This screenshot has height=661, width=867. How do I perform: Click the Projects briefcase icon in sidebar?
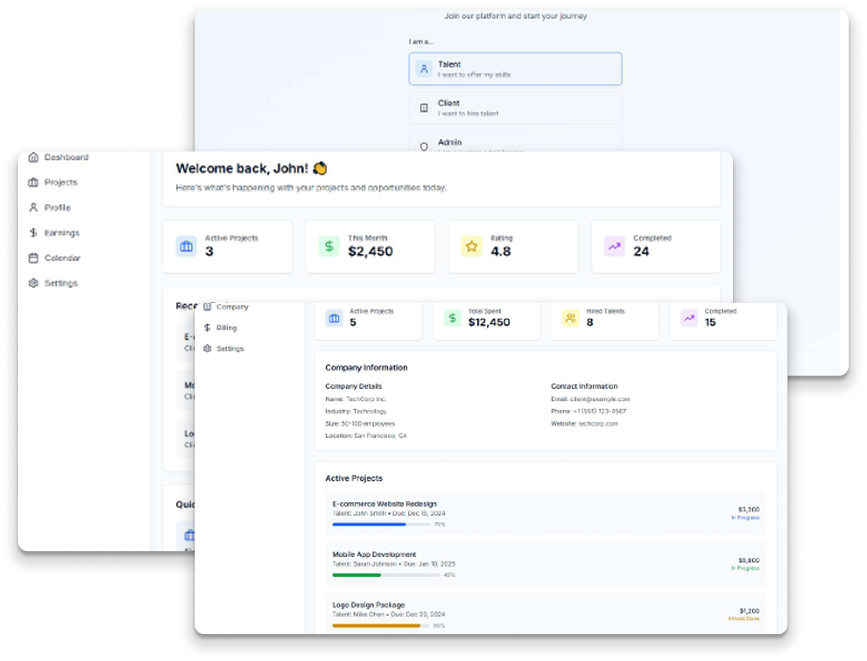point(34,183)
